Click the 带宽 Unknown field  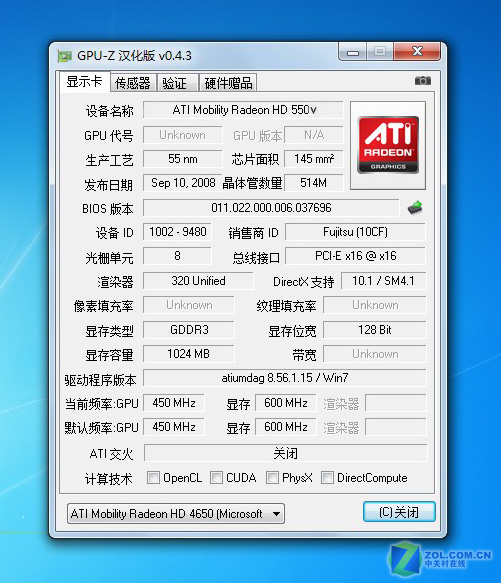click(375, 354)
